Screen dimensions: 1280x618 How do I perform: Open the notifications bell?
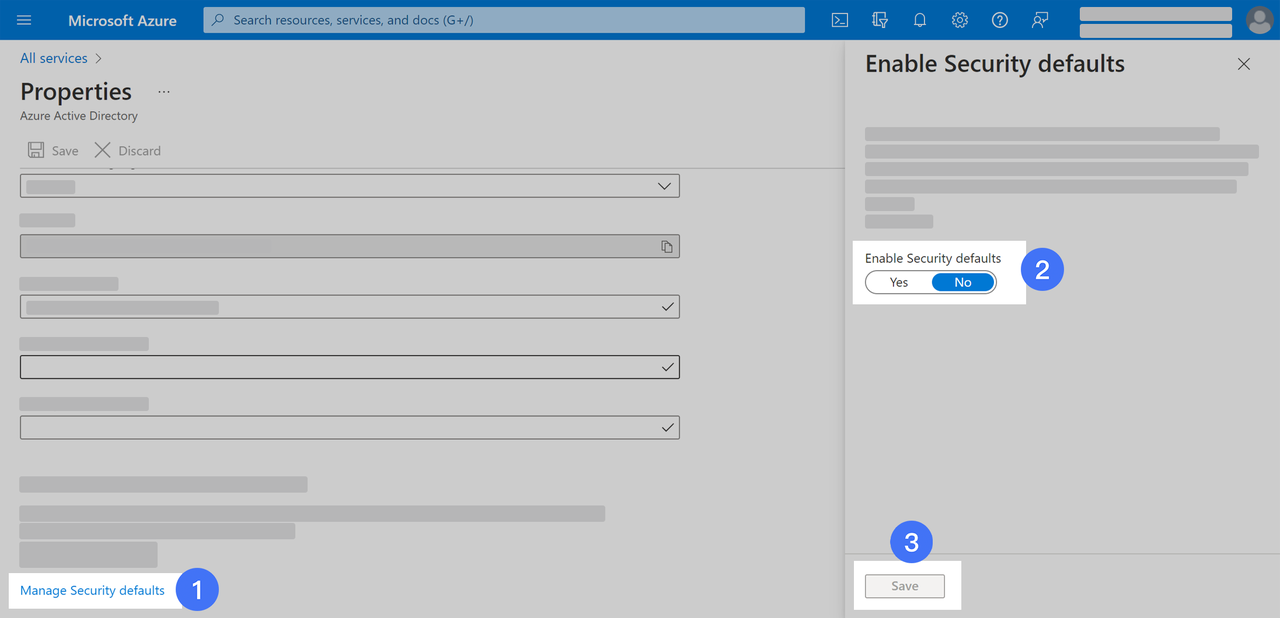click(920, 20)
